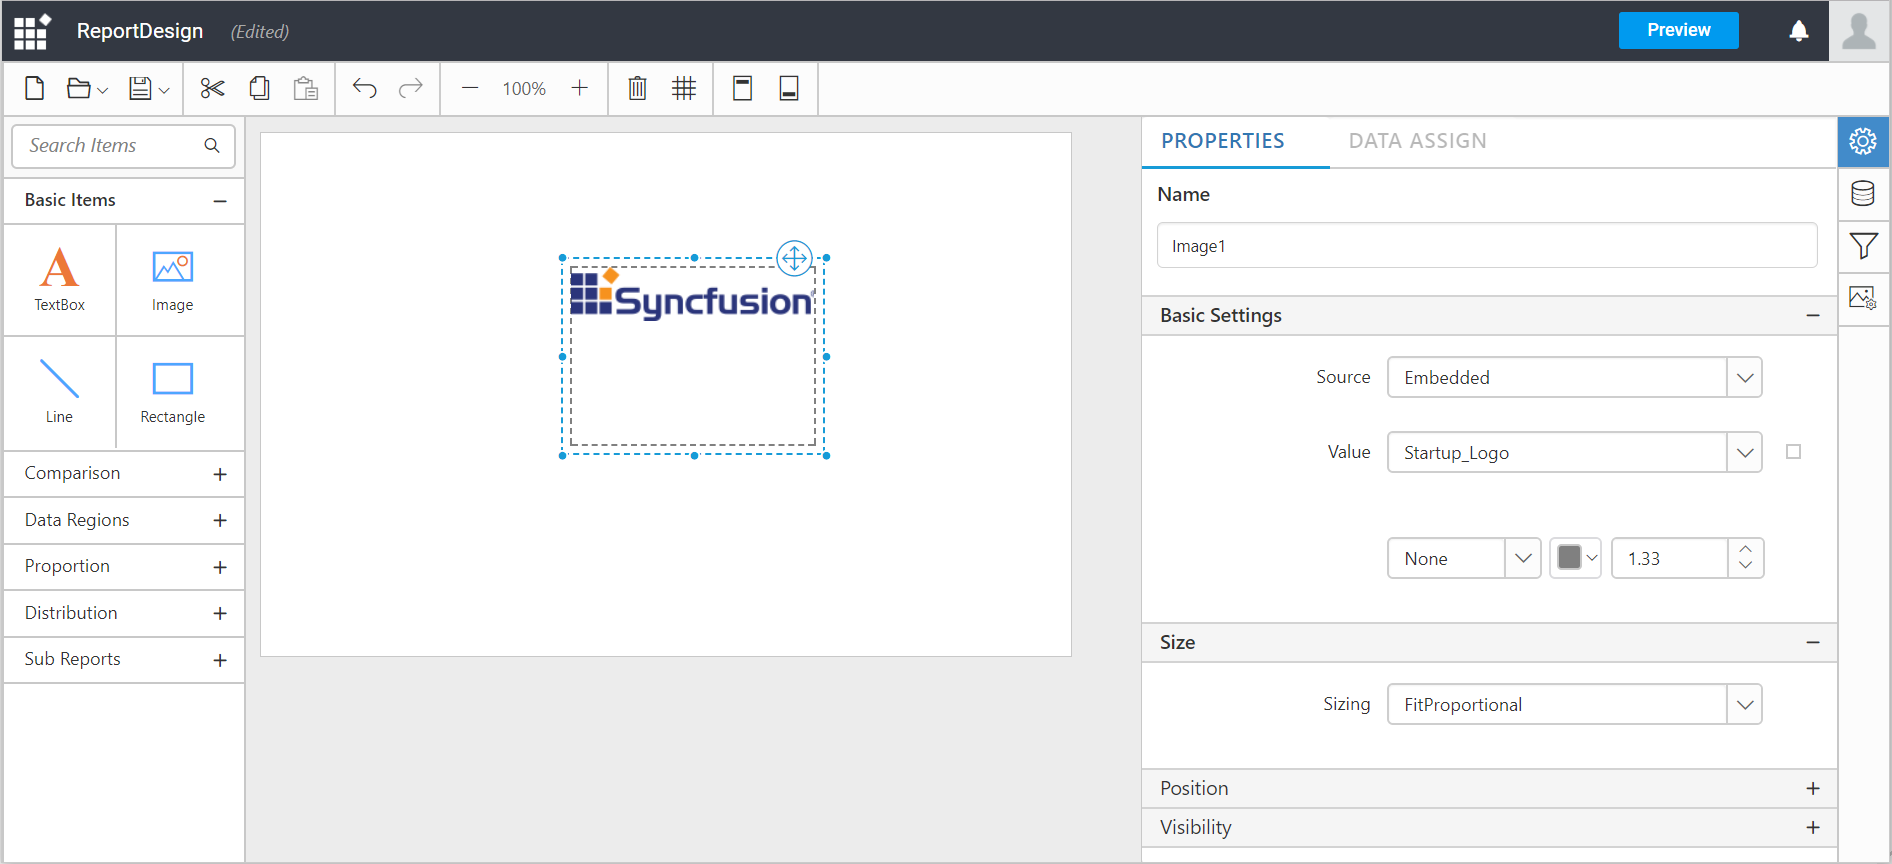Click the Preview button

[x=1678, y=30]
